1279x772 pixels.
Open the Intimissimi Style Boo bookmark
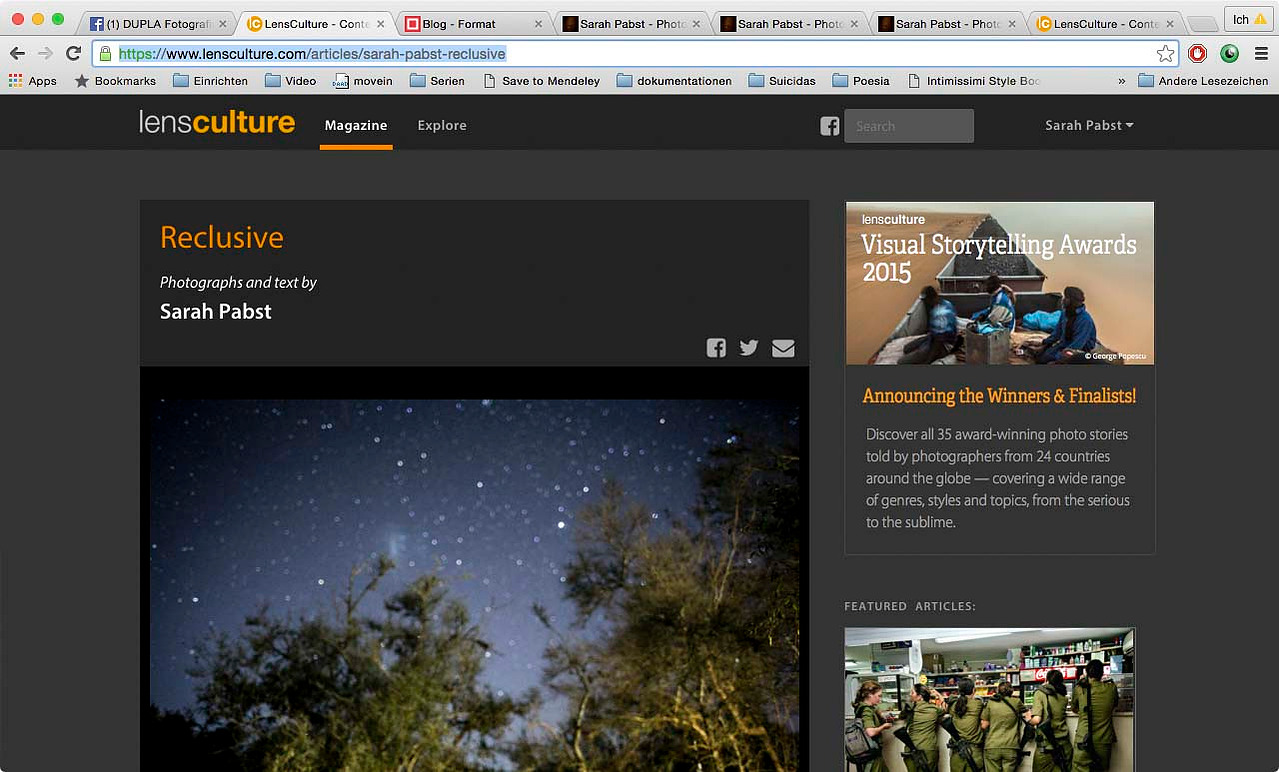[x=974, y=81]
